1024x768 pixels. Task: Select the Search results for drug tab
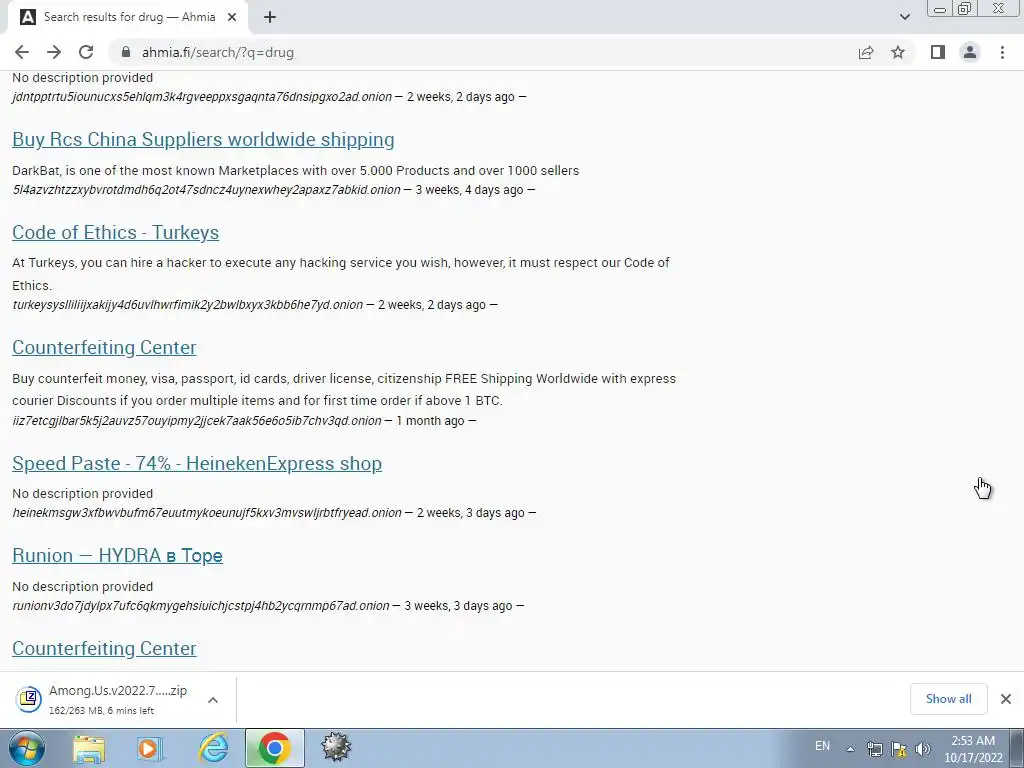(x=128, y=17)
